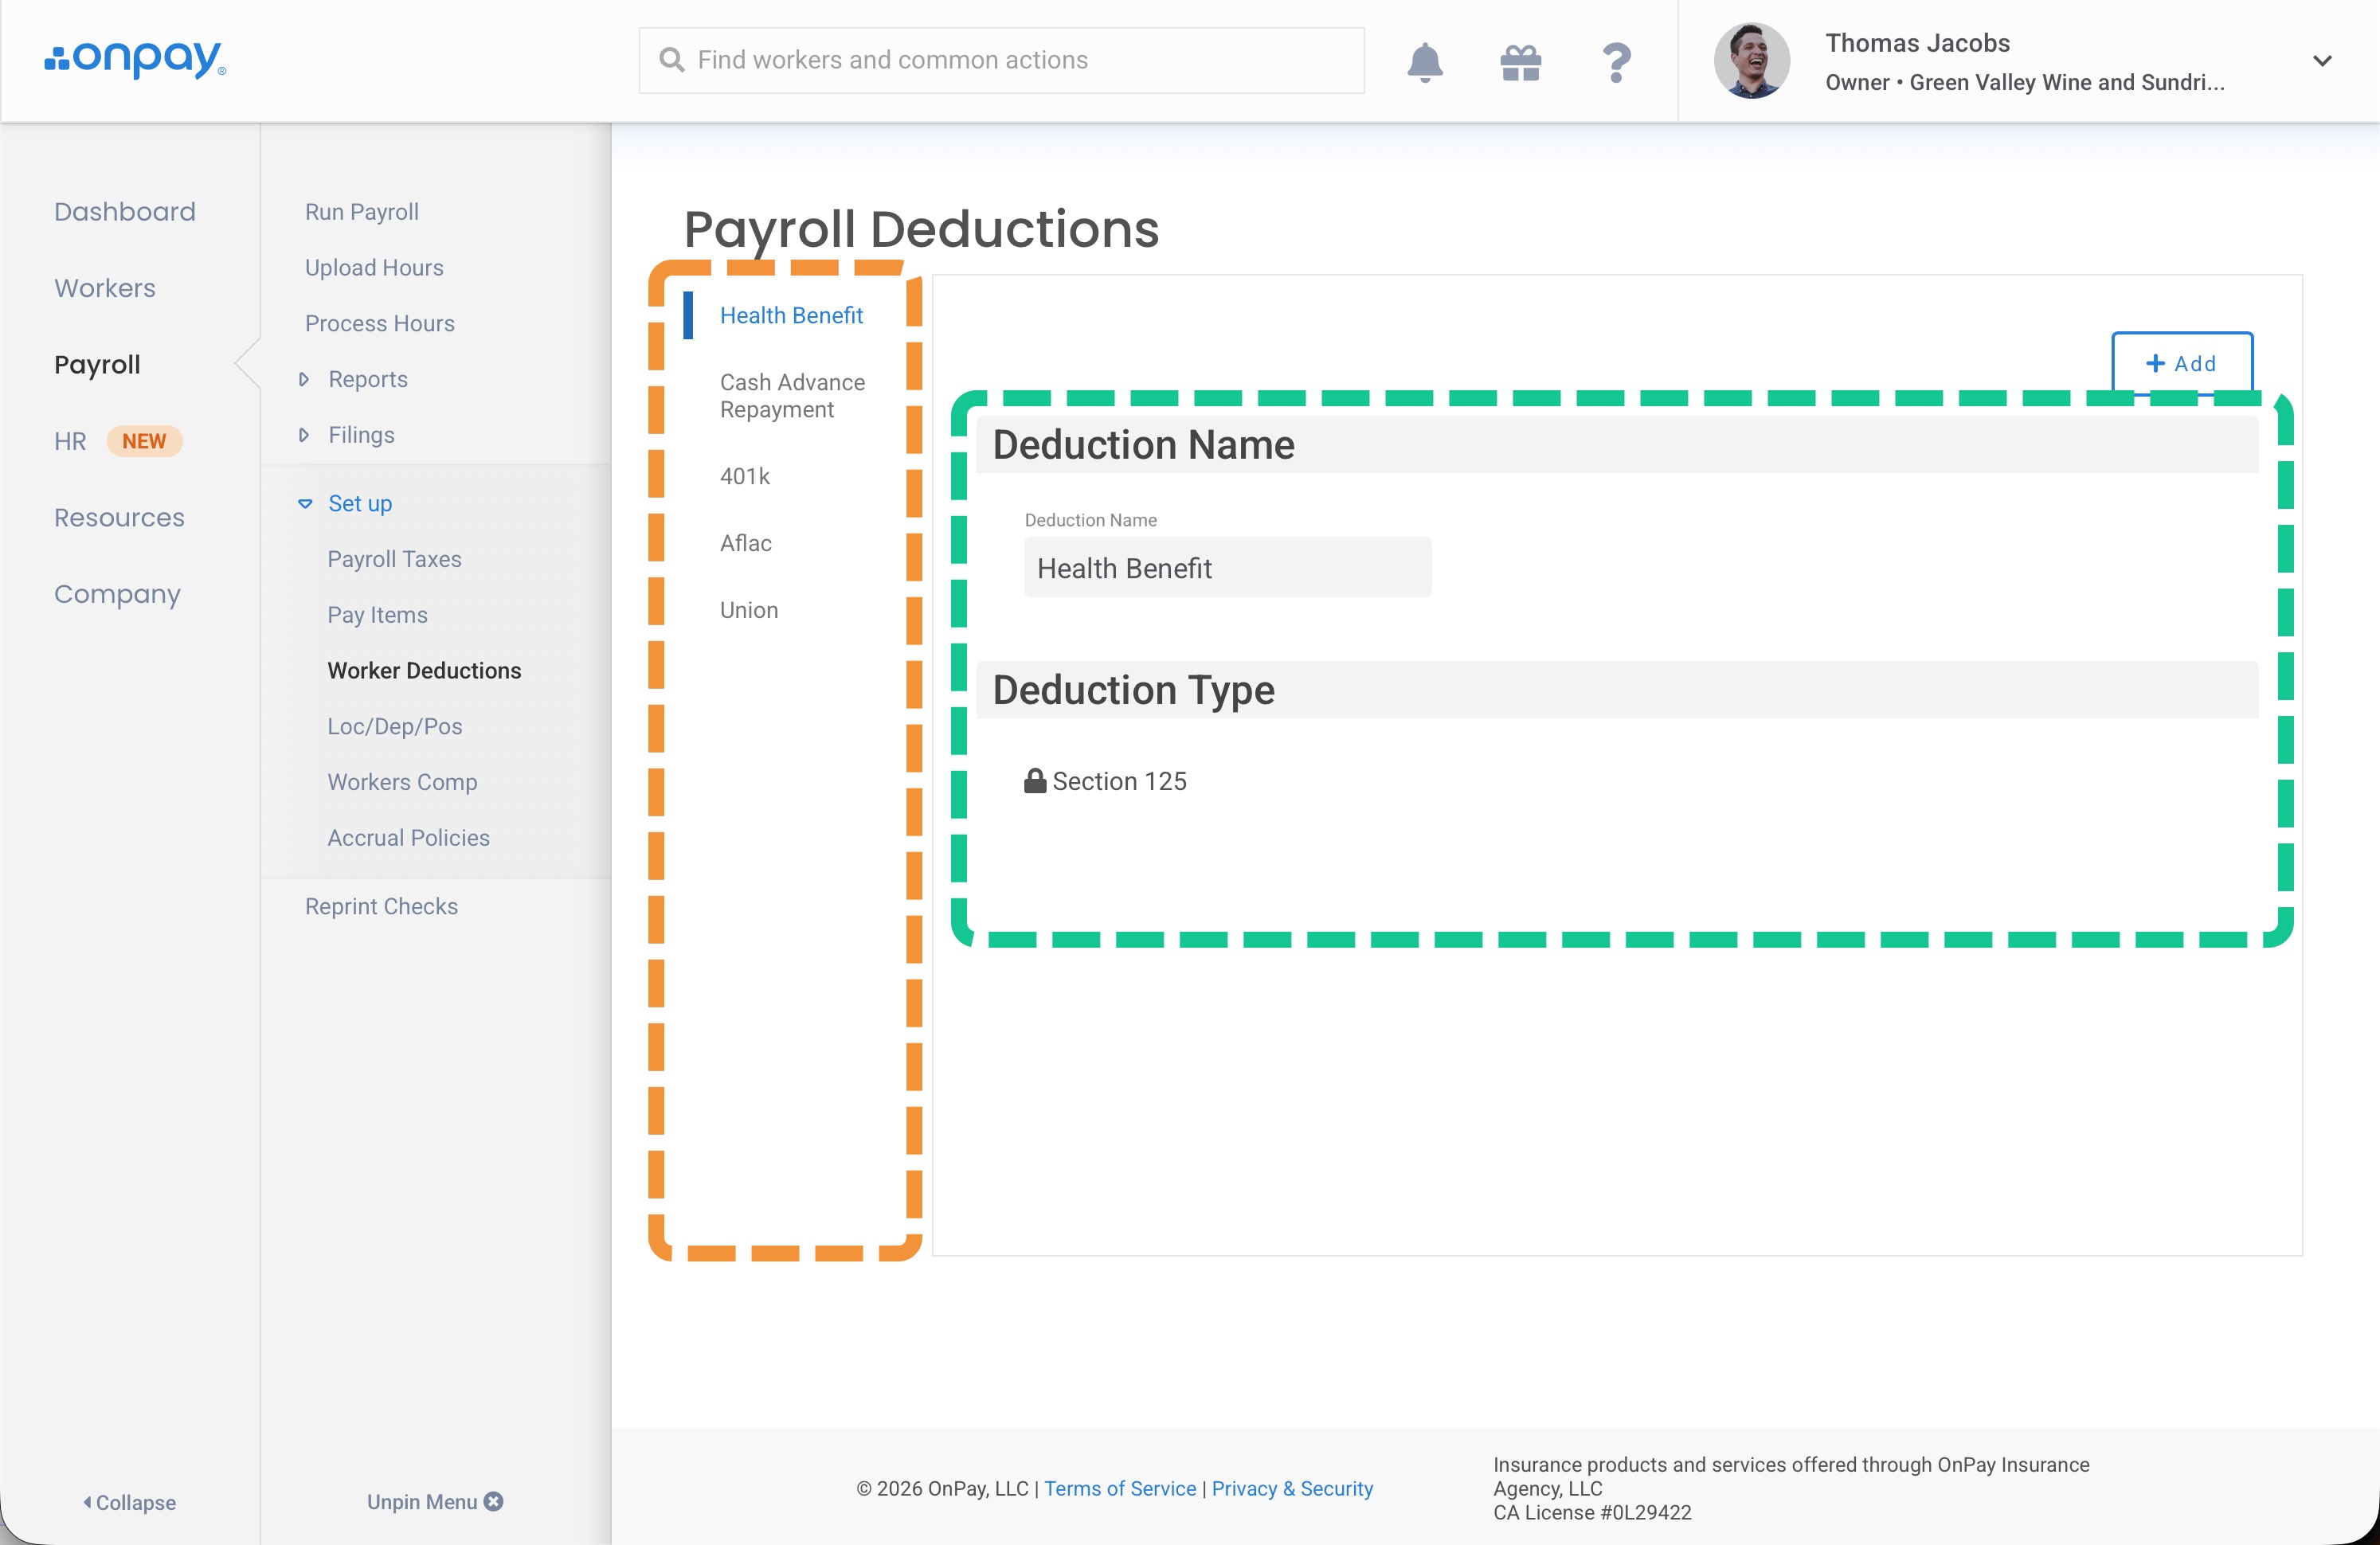Click the search magnifier icon

(x=672, y=60)
